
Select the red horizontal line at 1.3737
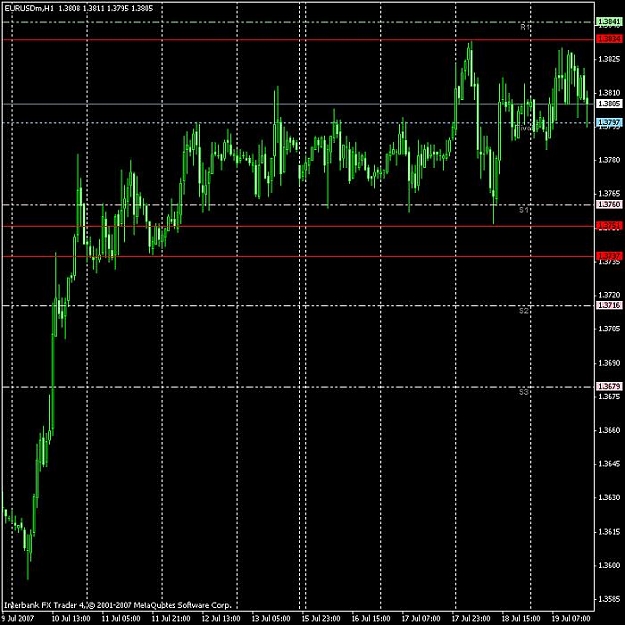click(298, 256)
